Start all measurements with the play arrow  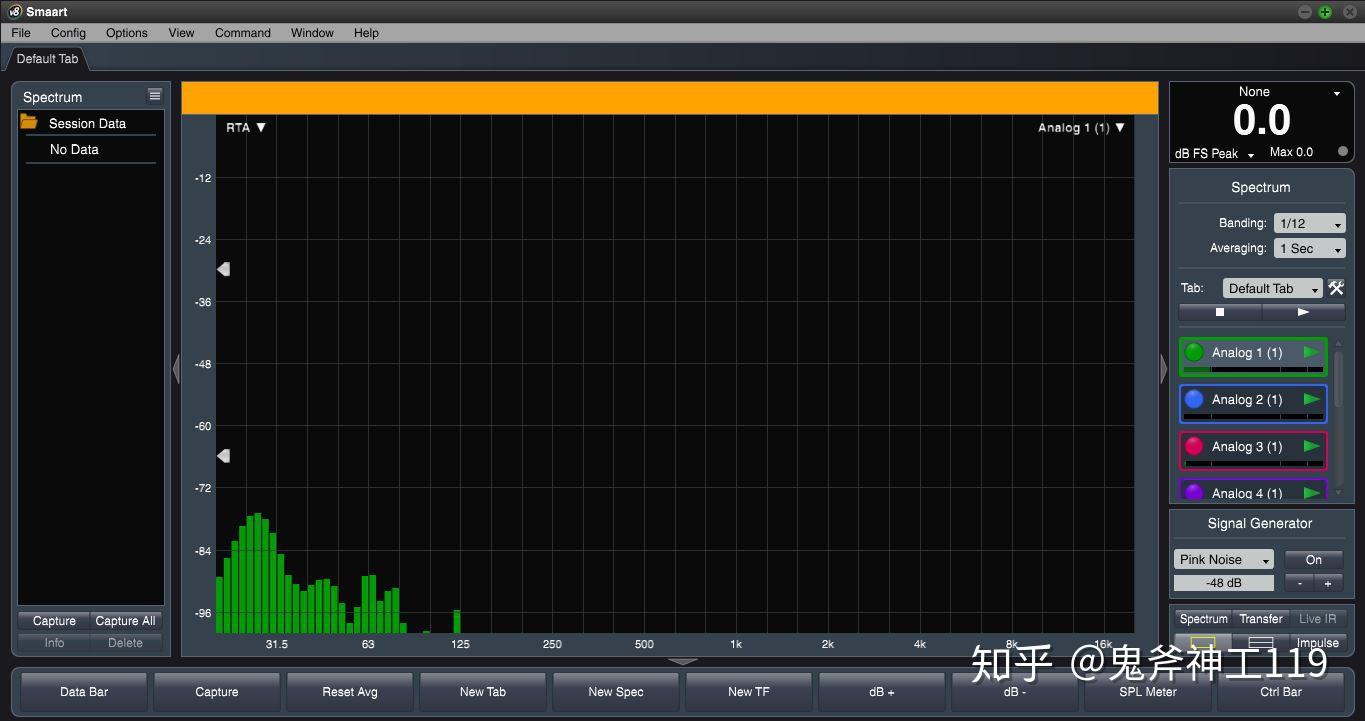(1303, 312)
